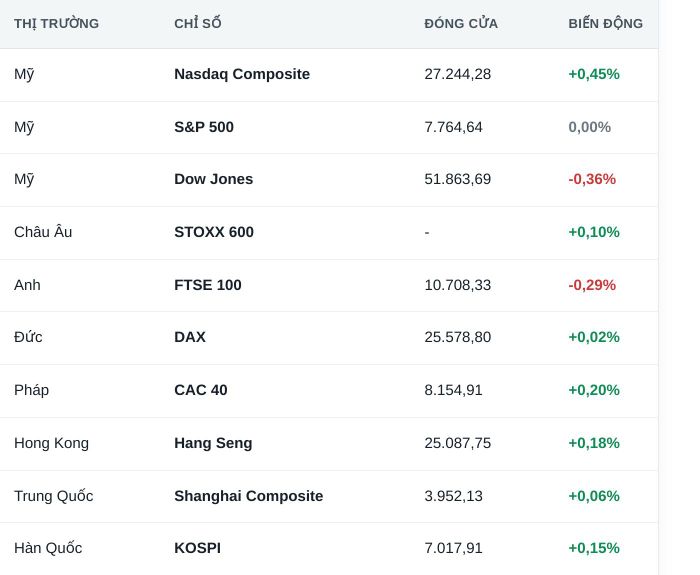Click the FTSE 100 -0,29% change value

pos(592,285)
